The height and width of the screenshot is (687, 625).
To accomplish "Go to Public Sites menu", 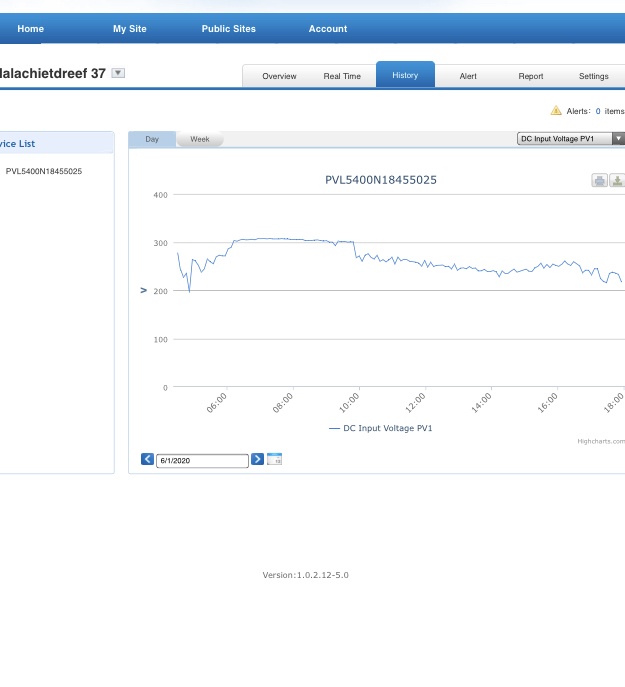I will (x=228, y=28).
